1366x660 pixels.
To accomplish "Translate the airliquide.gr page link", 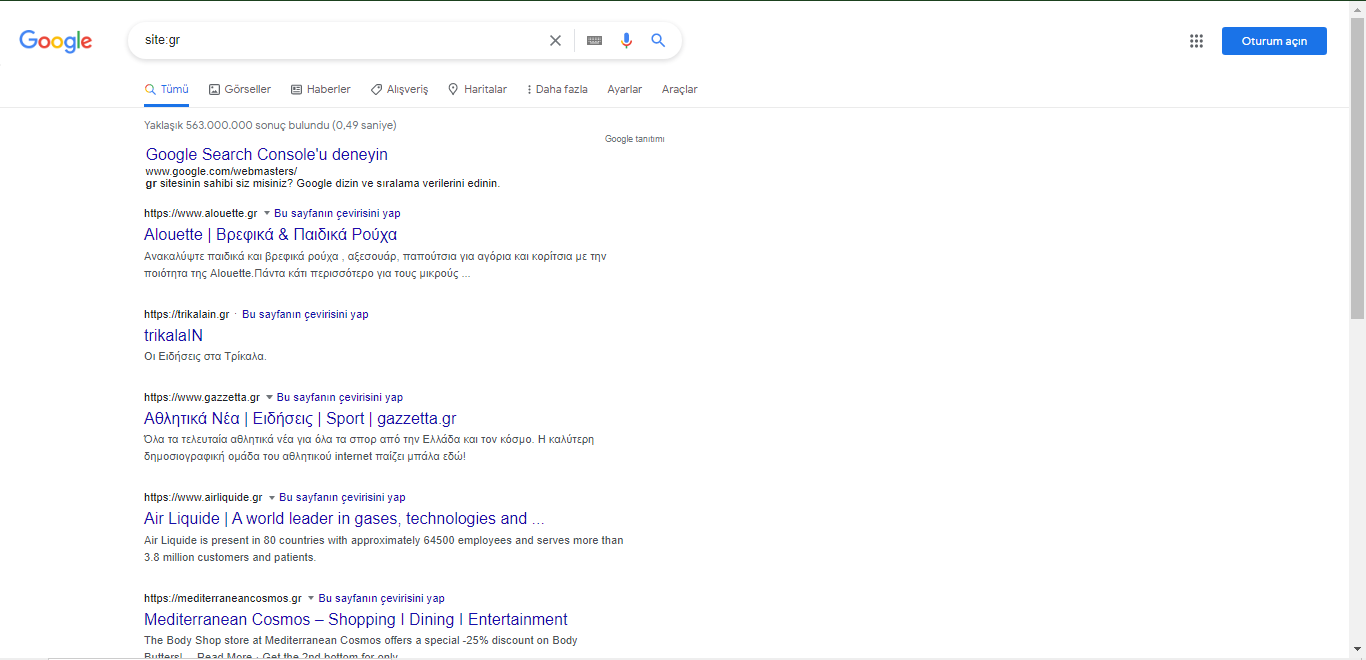I will point(342,498).
